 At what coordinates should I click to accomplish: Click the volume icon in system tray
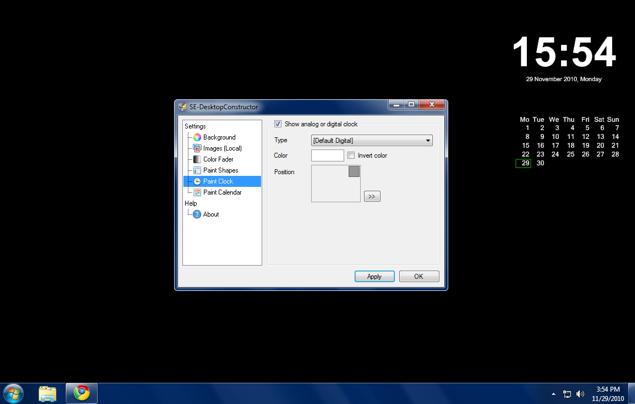580,394
